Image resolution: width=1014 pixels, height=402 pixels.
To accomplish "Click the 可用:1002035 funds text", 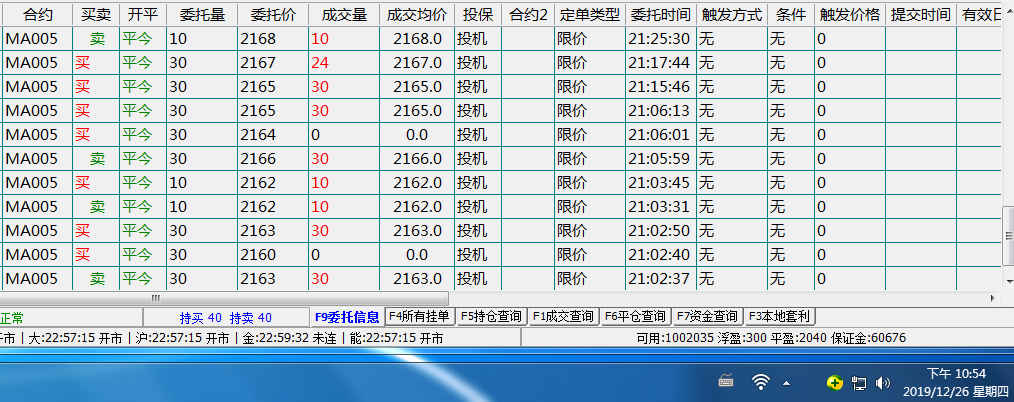I will (675, 338).
